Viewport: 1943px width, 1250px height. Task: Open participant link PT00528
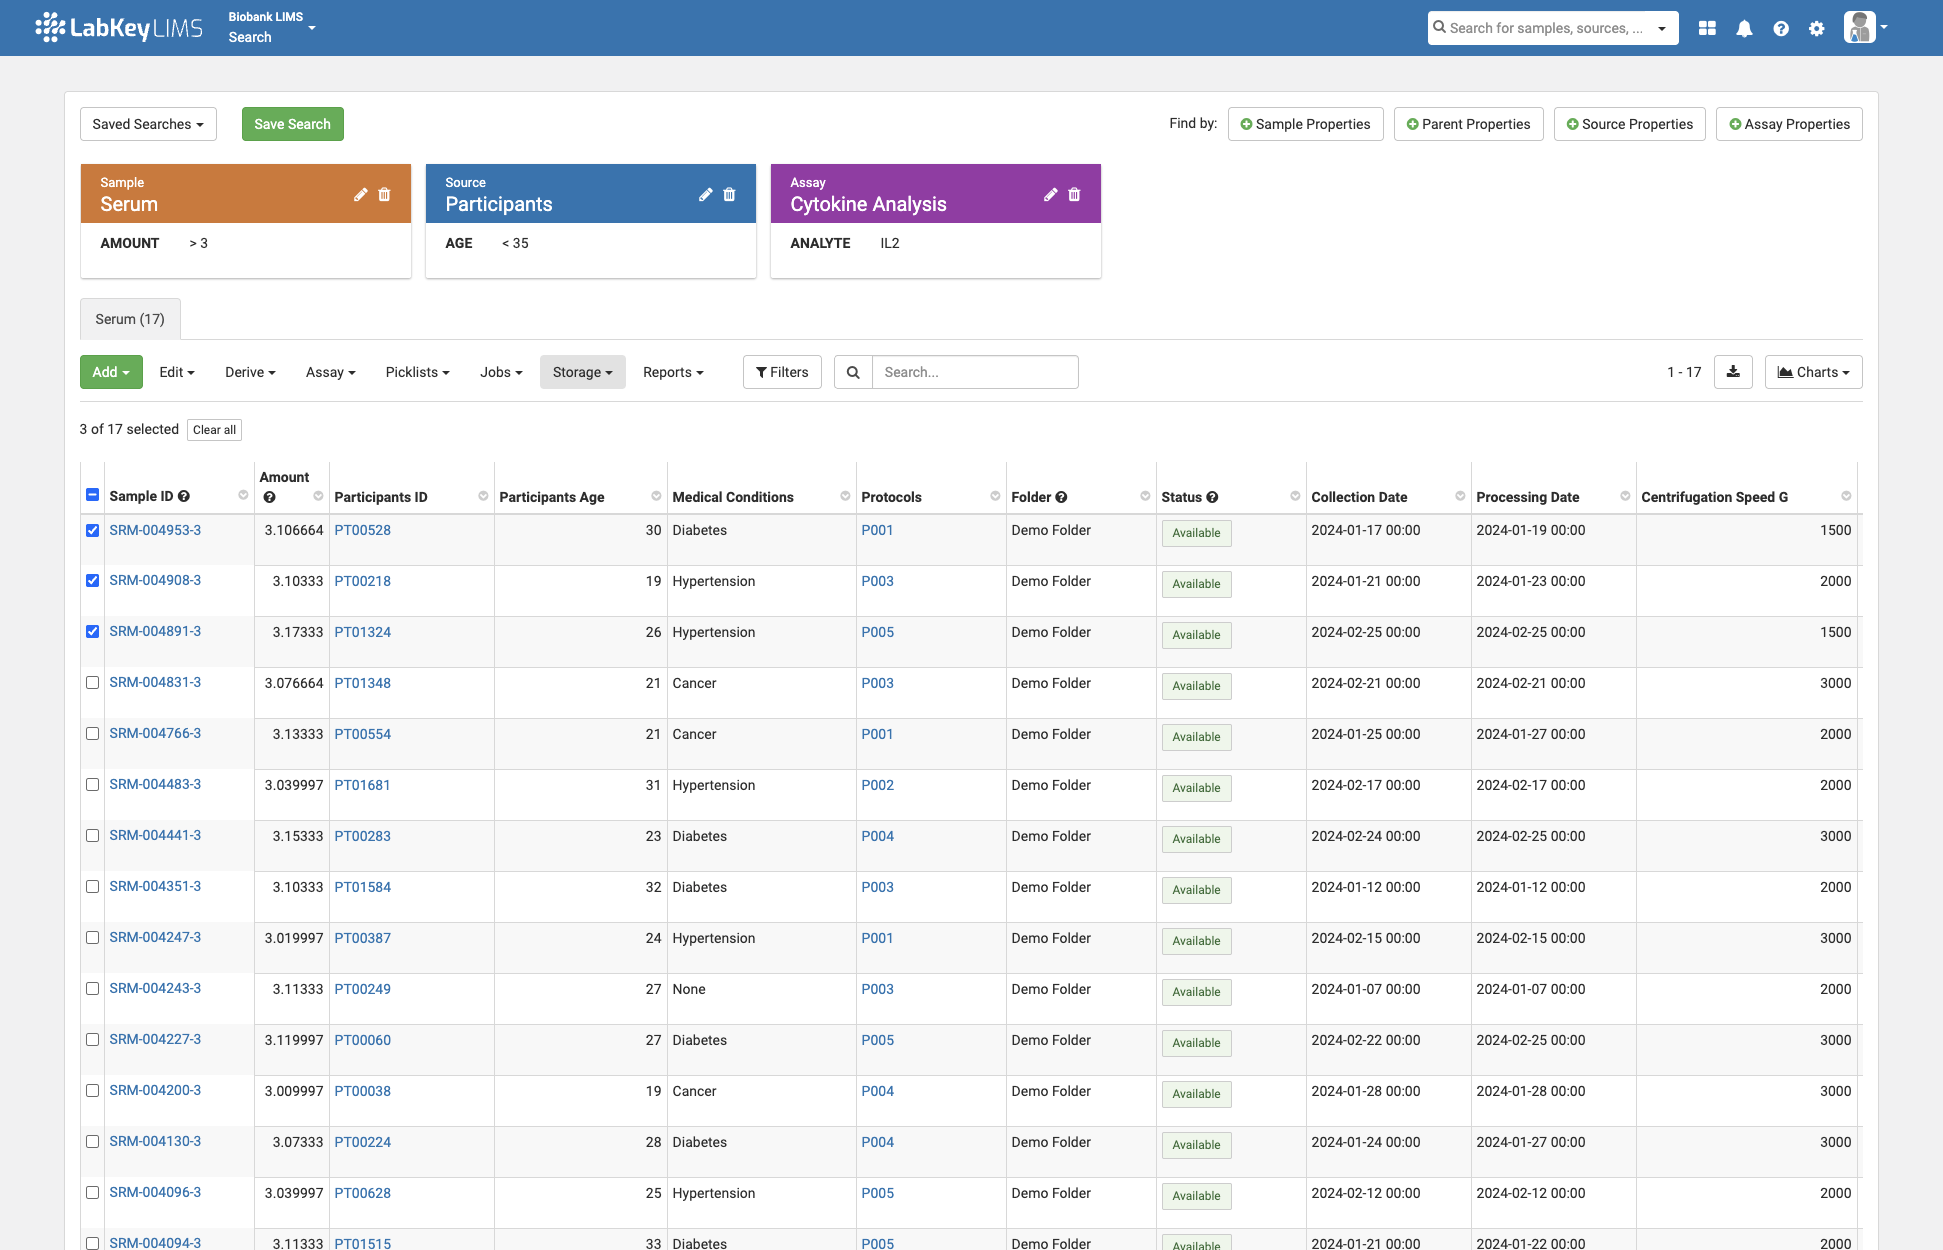pos(362,530)
